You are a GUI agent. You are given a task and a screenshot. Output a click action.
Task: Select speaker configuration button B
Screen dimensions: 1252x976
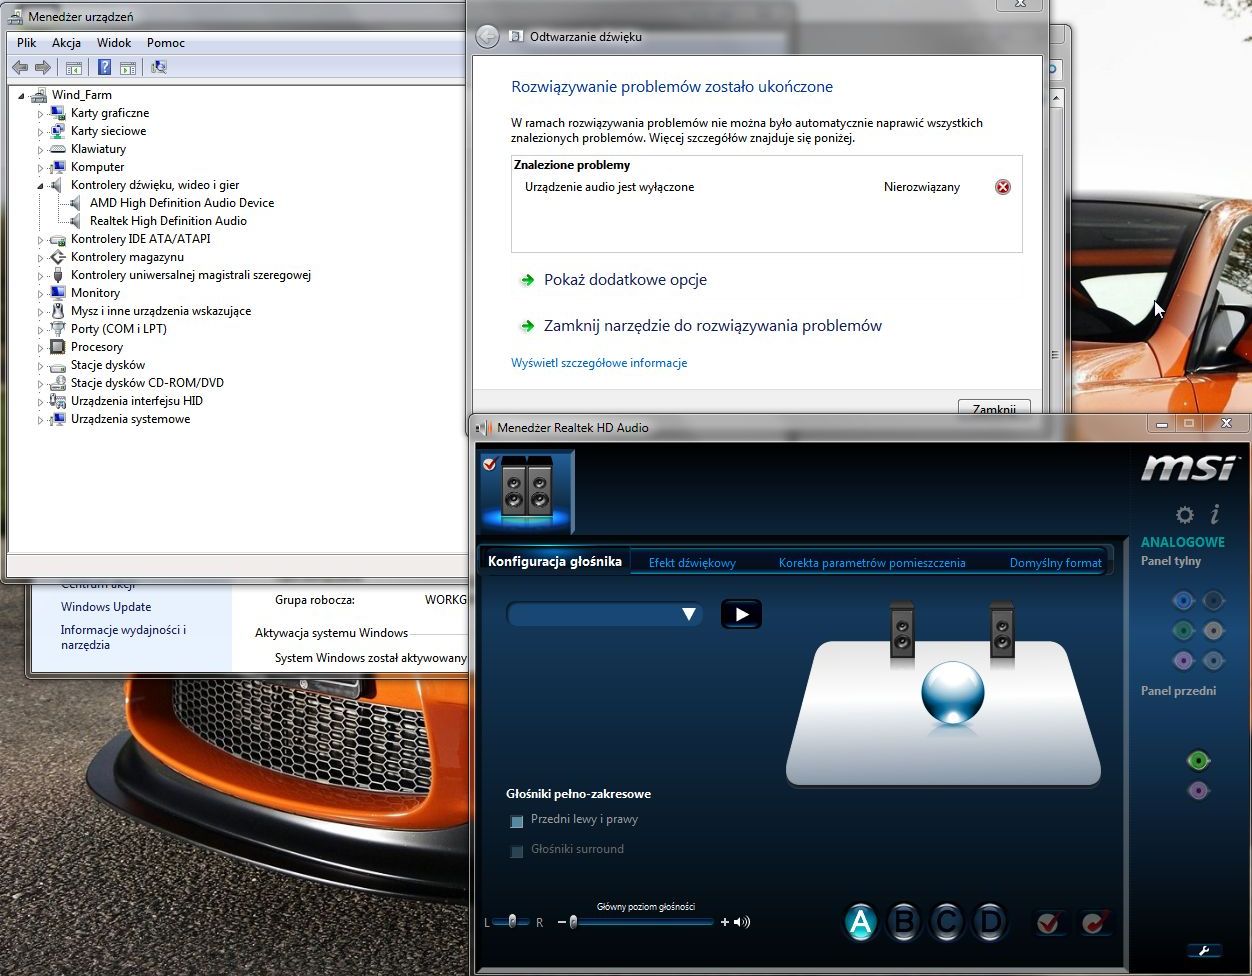click(903, 922)
